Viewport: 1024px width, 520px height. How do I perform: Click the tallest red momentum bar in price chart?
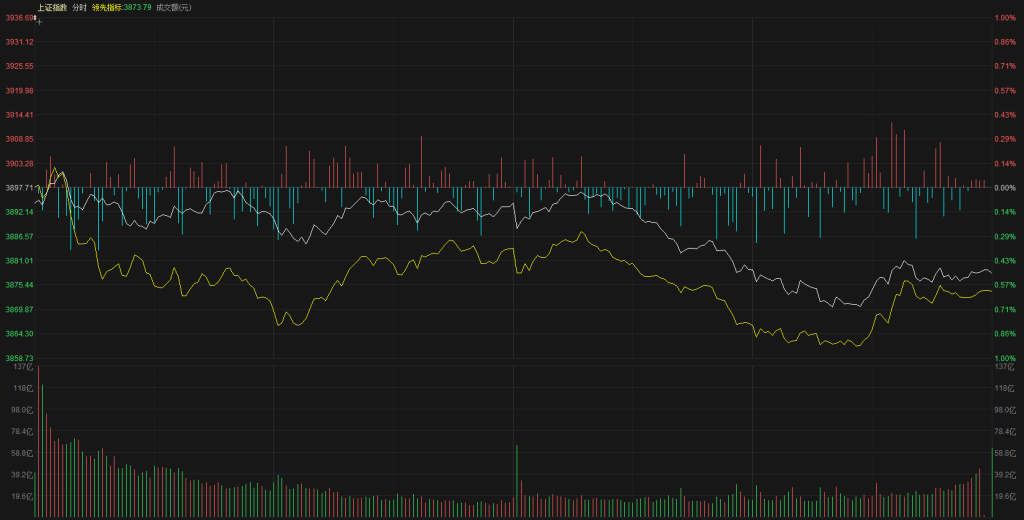[890, 155]
